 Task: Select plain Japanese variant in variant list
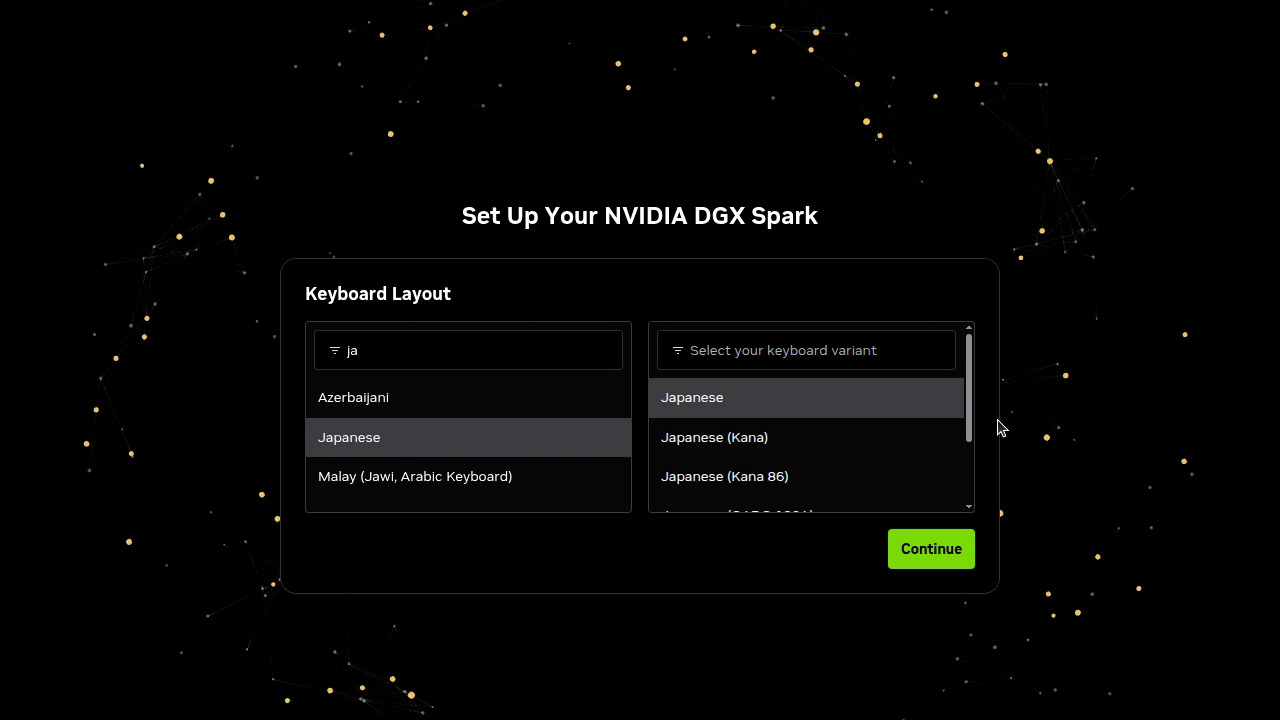pyautogui.click(x=806, y=398)
